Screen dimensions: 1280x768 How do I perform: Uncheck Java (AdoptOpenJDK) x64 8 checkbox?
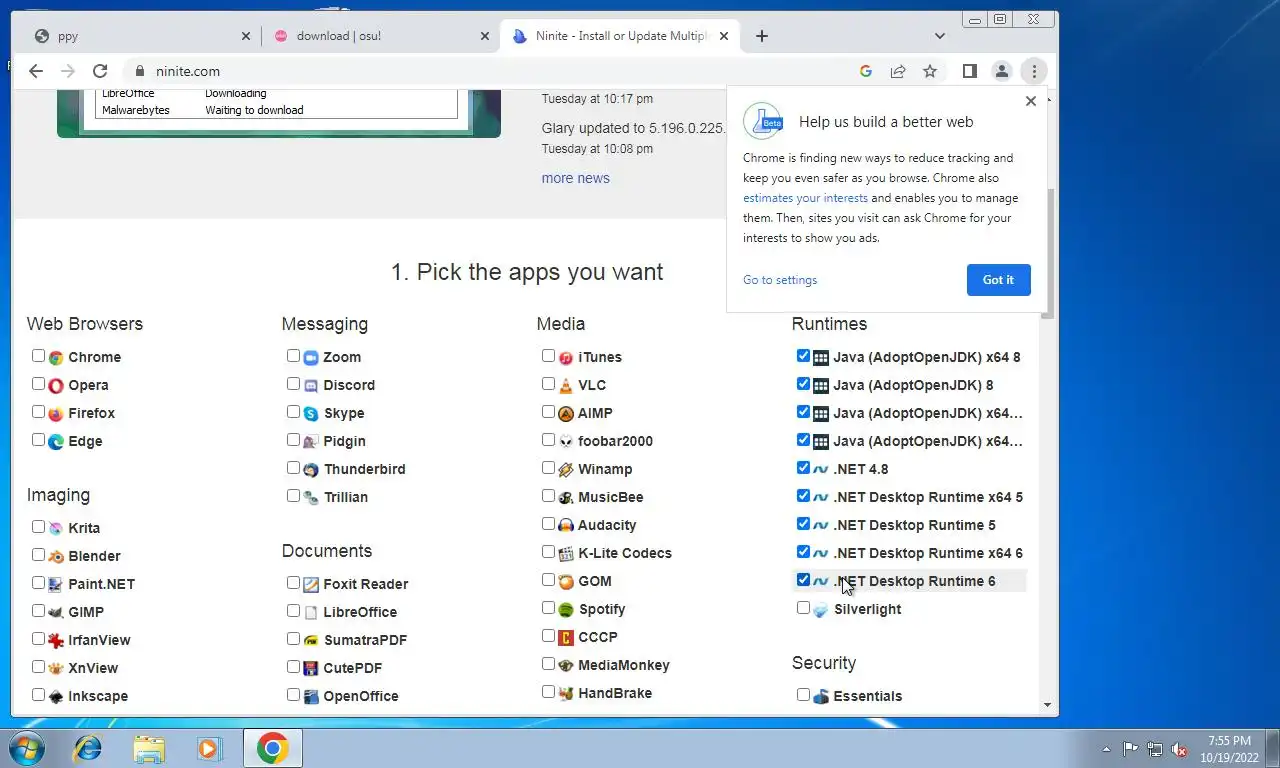tap(803, 356)
